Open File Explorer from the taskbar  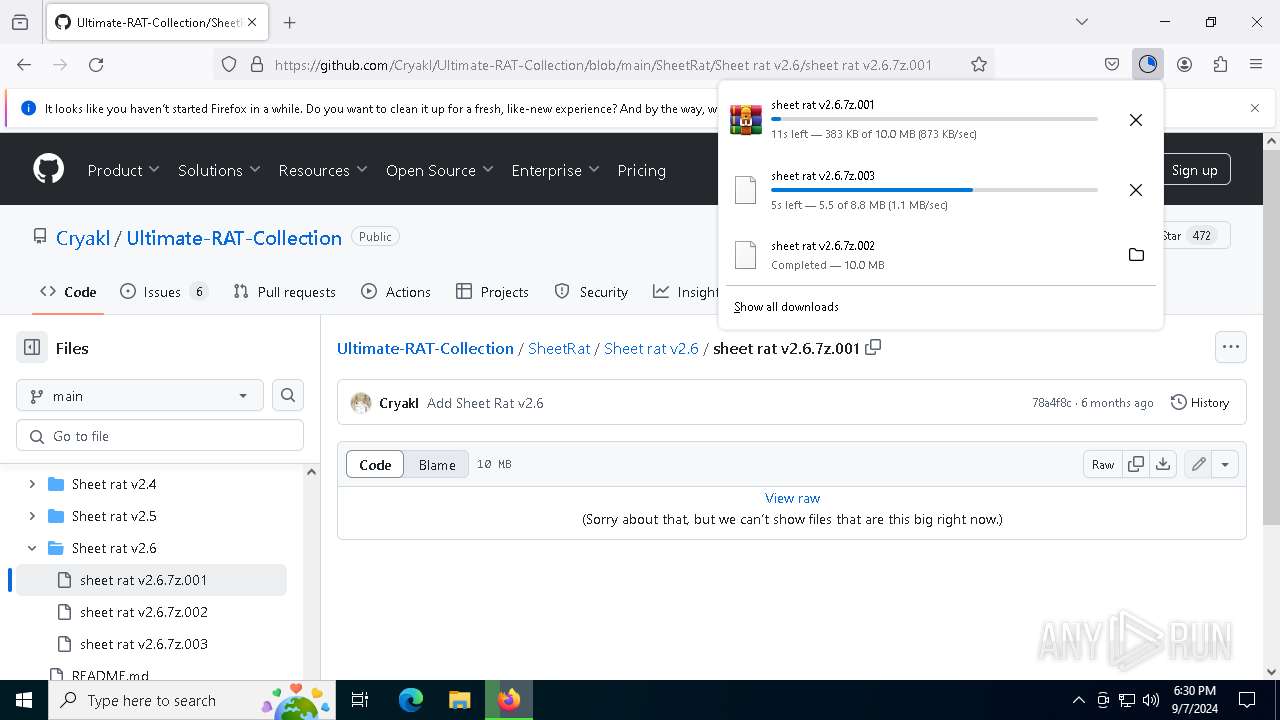pos(459,700)
